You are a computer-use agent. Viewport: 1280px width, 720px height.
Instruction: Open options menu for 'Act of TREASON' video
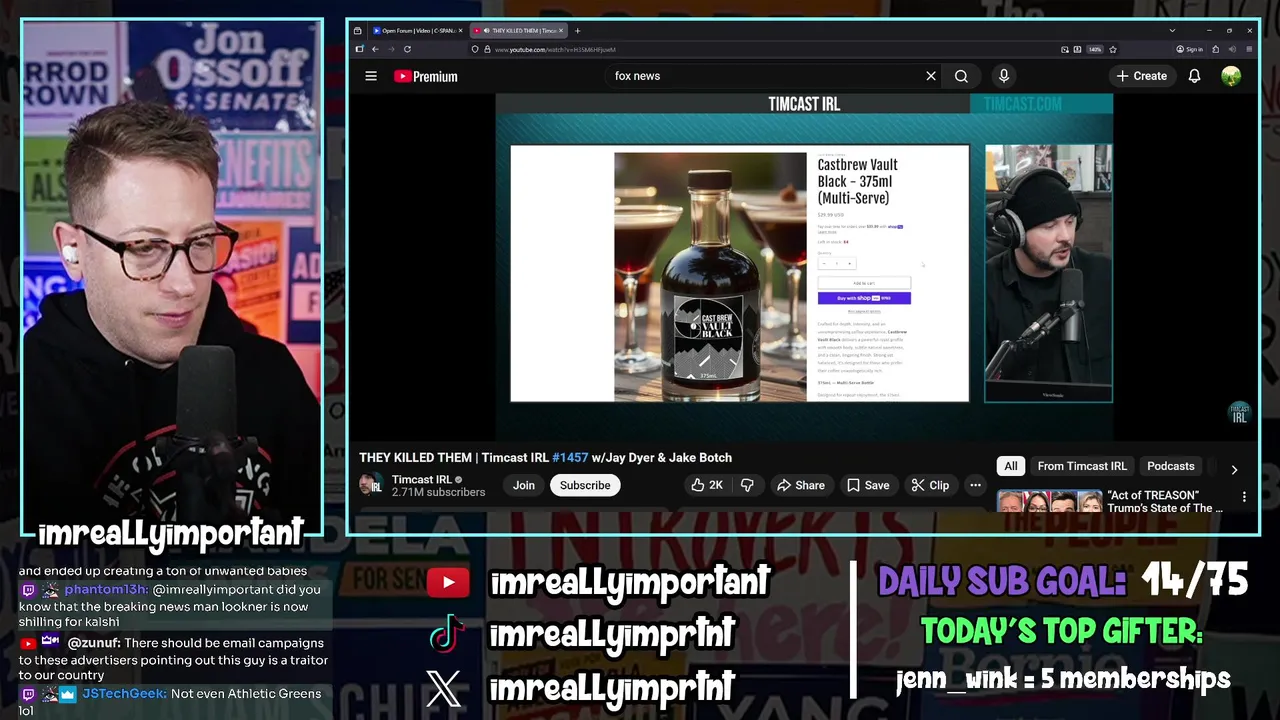tap(1244, 497)
